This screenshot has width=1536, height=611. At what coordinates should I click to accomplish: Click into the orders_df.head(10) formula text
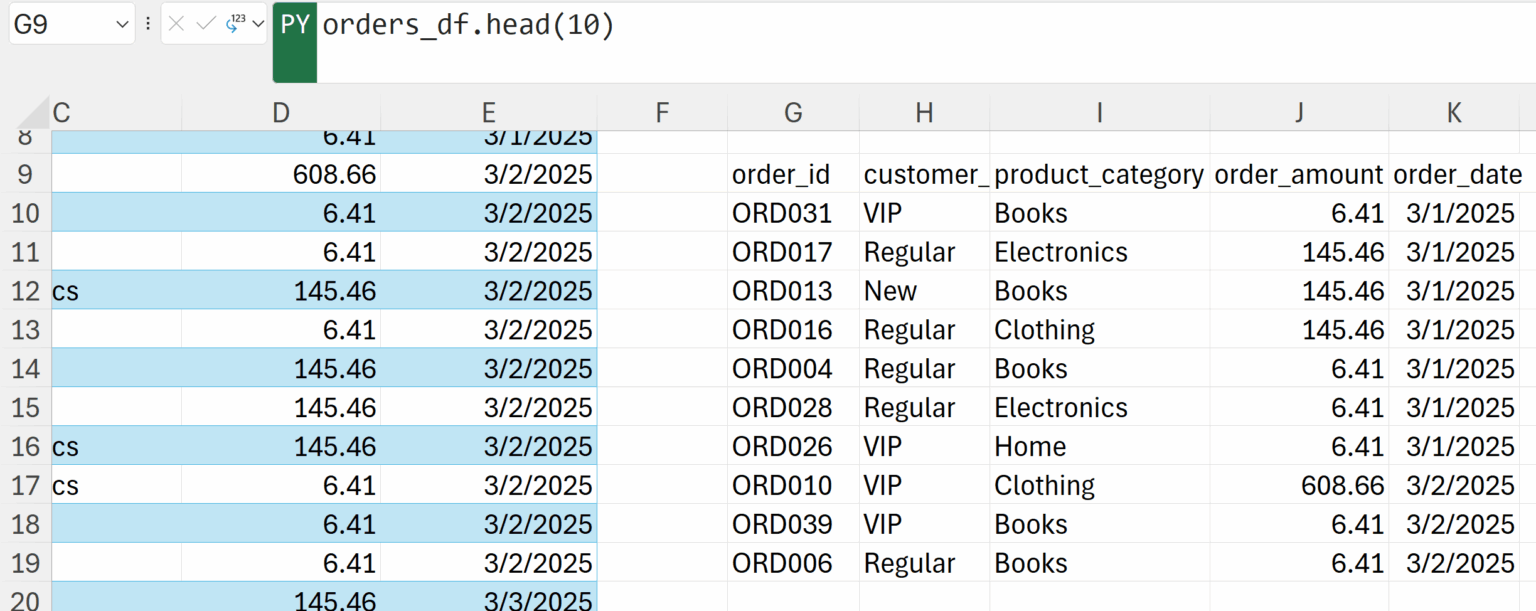[x=468, y=26]
